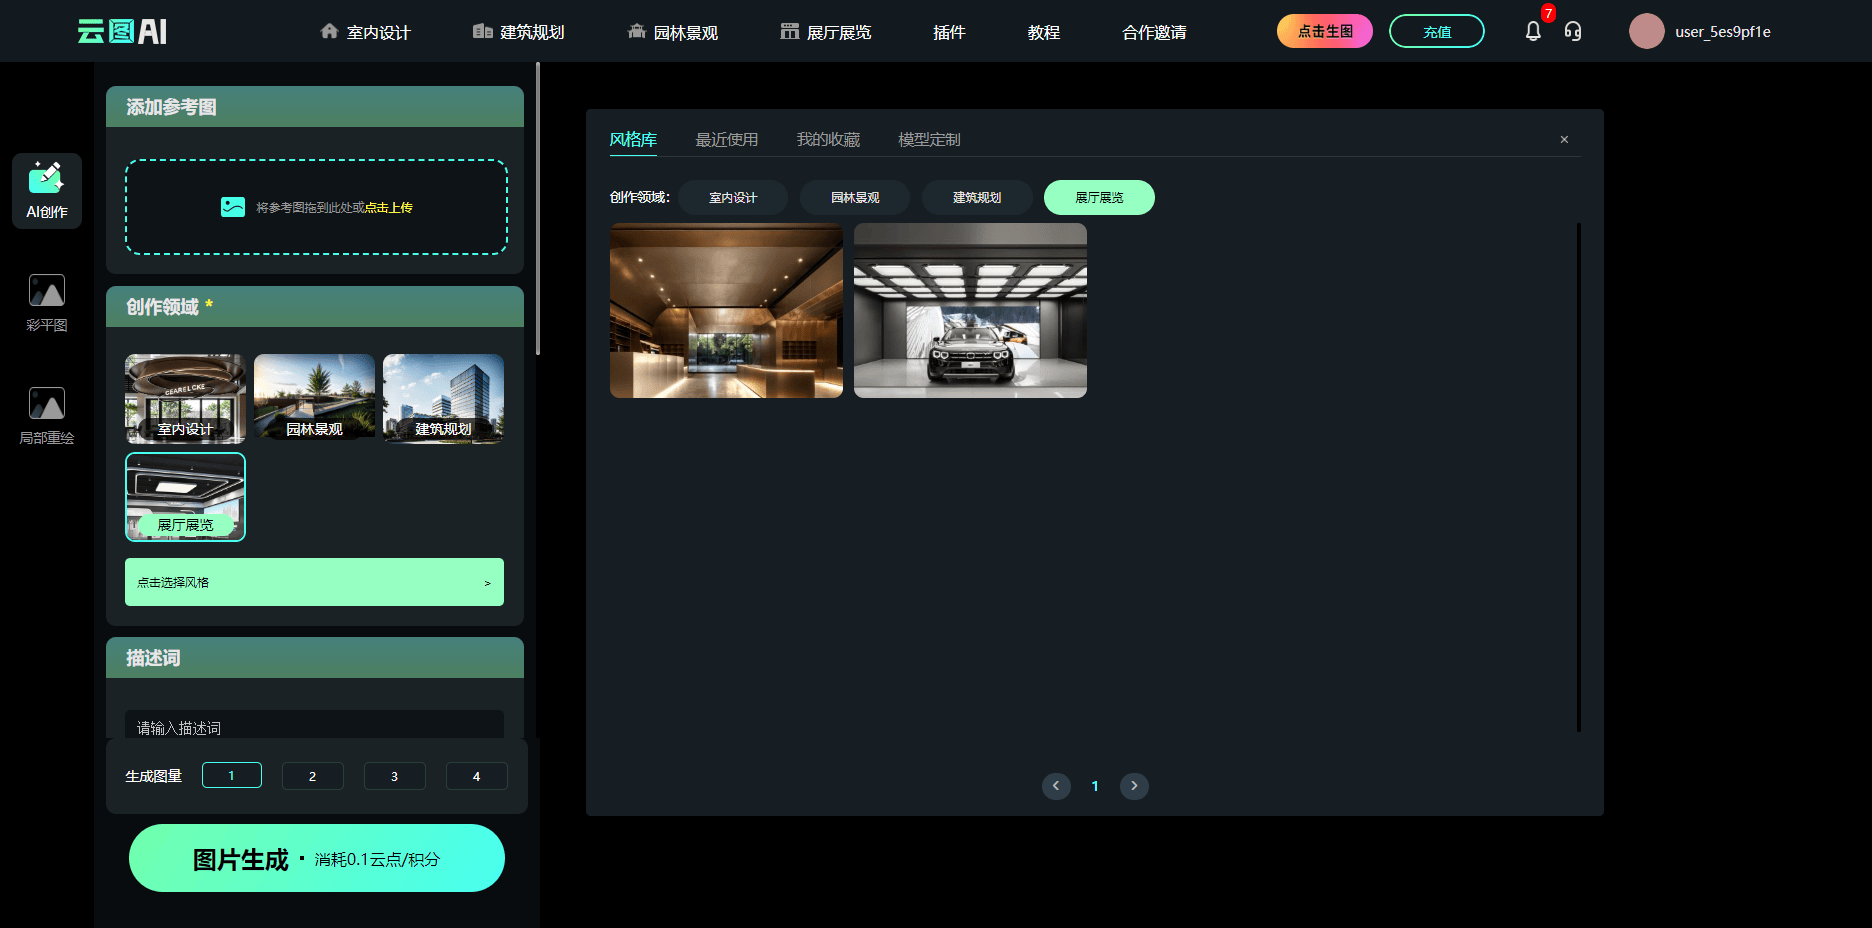
Task: Select 室内设计 filter in style library
Action: coord(732,198)
